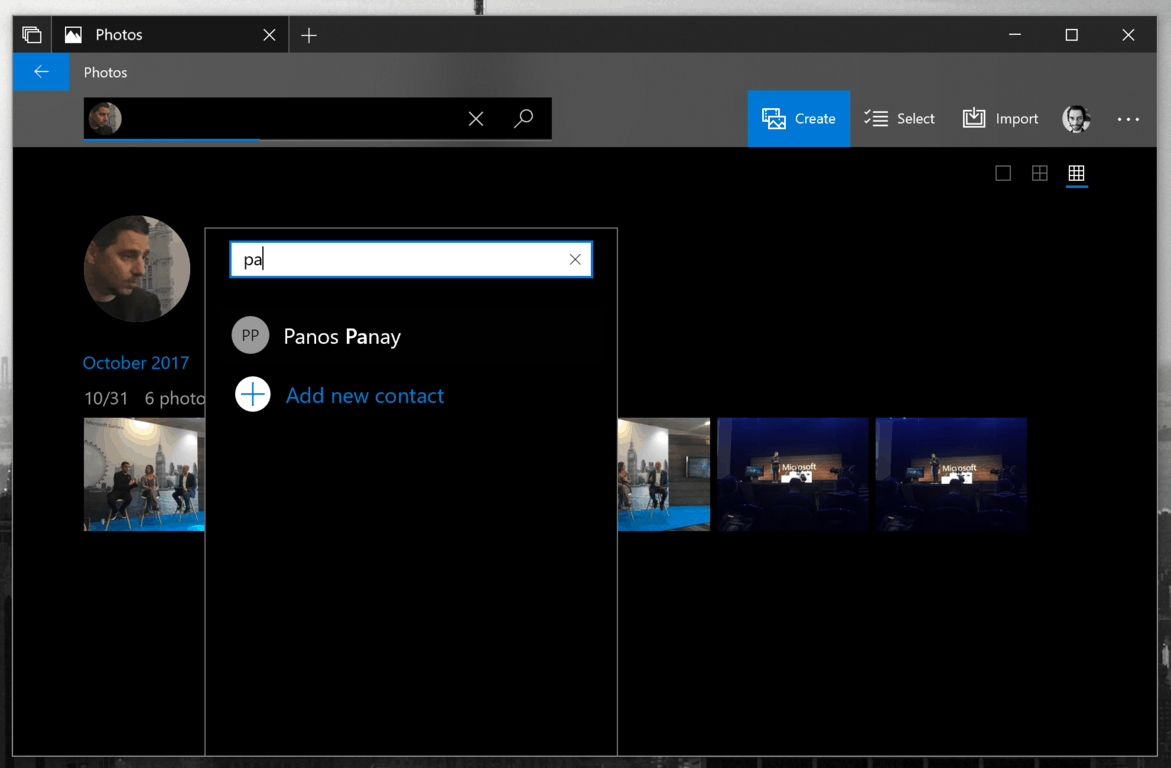Click the Photos breadcrumb title
Viewport: 1171px width, 768px height.
105,72
